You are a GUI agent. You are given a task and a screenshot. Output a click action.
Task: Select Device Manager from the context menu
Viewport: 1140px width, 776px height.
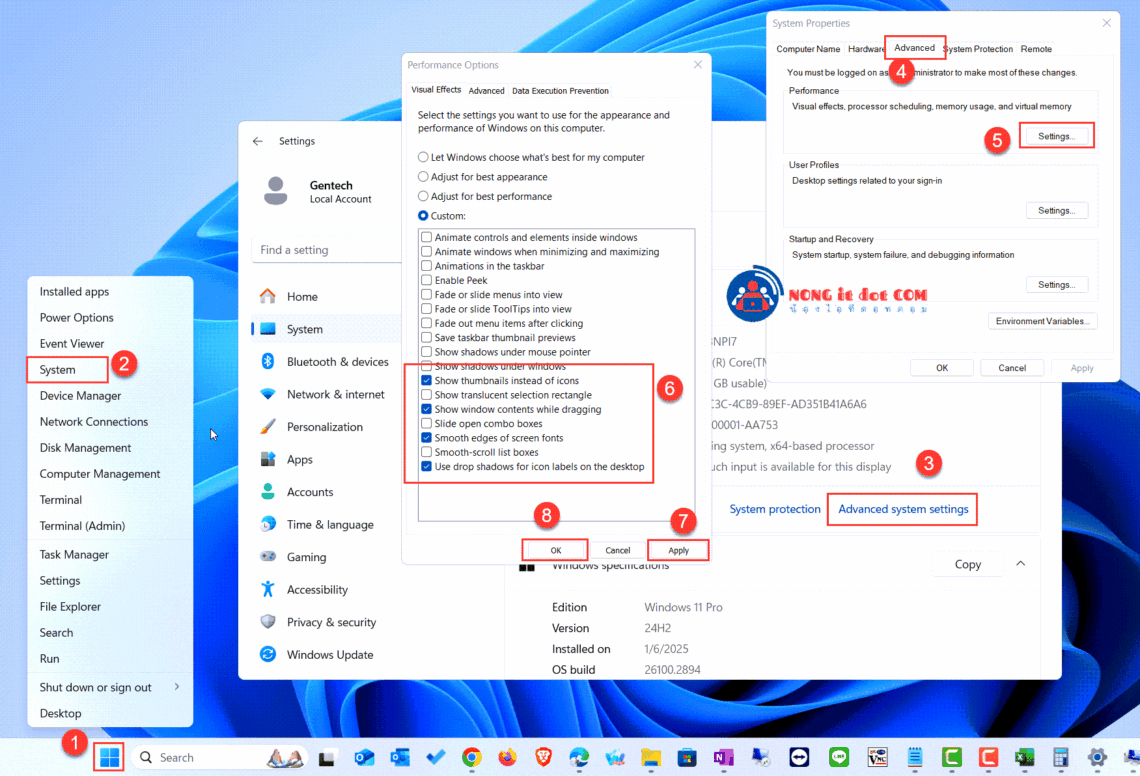pos(79,395)
